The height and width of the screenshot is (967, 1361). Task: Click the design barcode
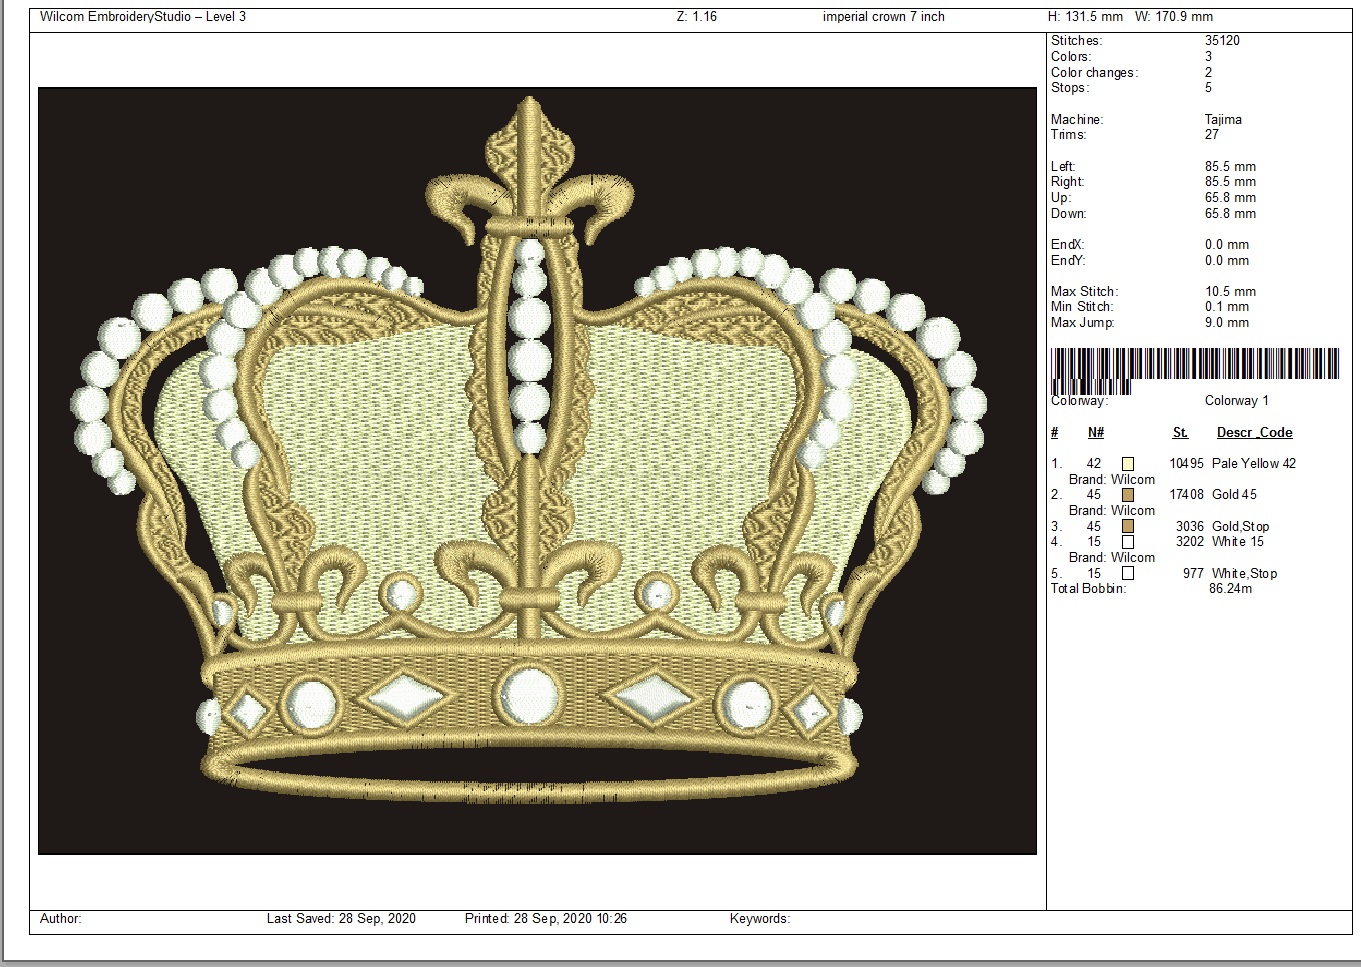tap(1194, 366)
